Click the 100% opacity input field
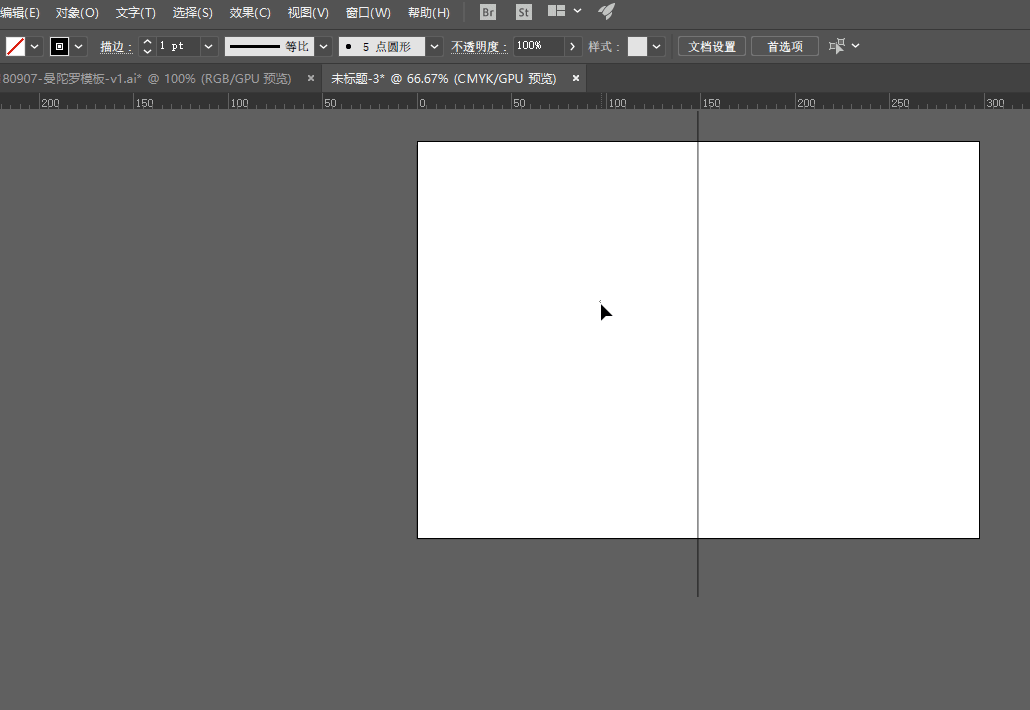Viewport: 1030px width, 710px height. (x=538, y=46)
